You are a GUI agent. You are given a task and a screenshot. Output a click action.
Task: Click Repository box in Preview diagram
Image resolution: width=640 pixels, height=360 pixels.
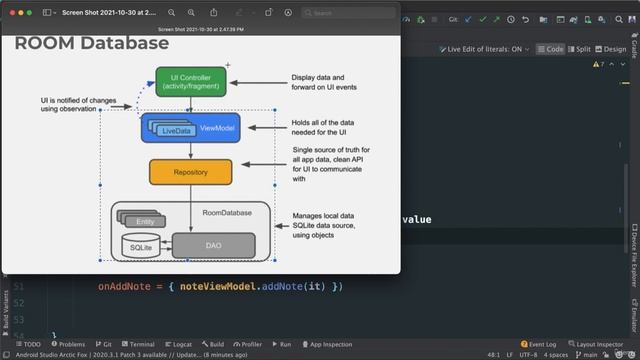(x=191, y=172)
